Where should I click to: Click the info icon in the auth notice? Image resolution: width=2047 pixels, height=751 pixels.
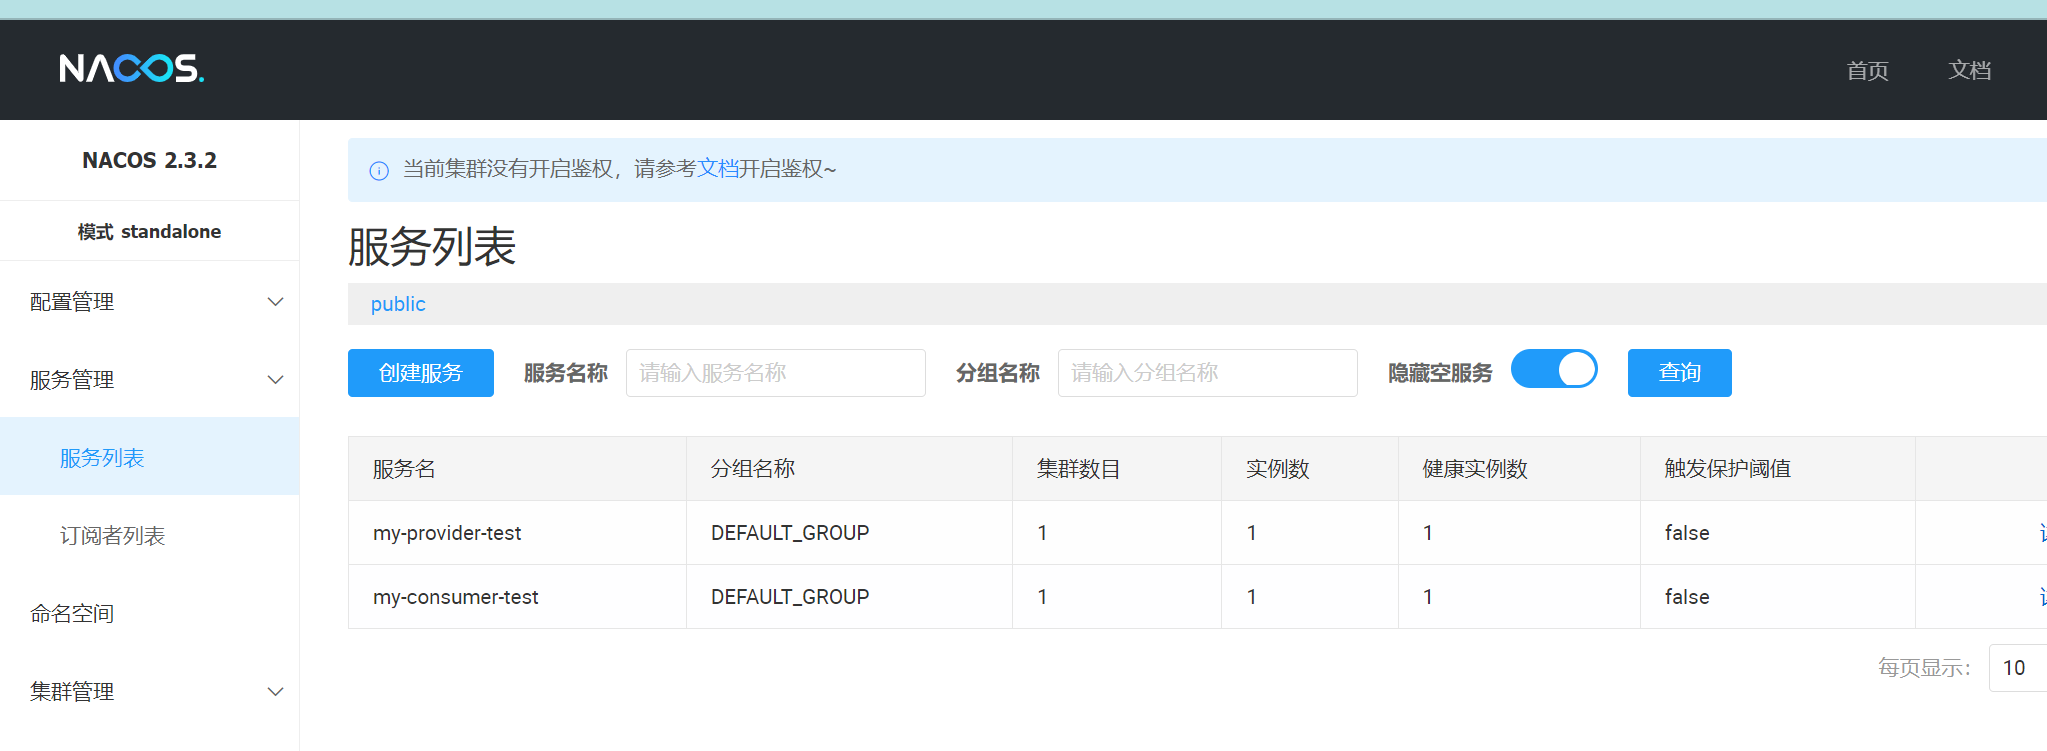pos(379,171)
